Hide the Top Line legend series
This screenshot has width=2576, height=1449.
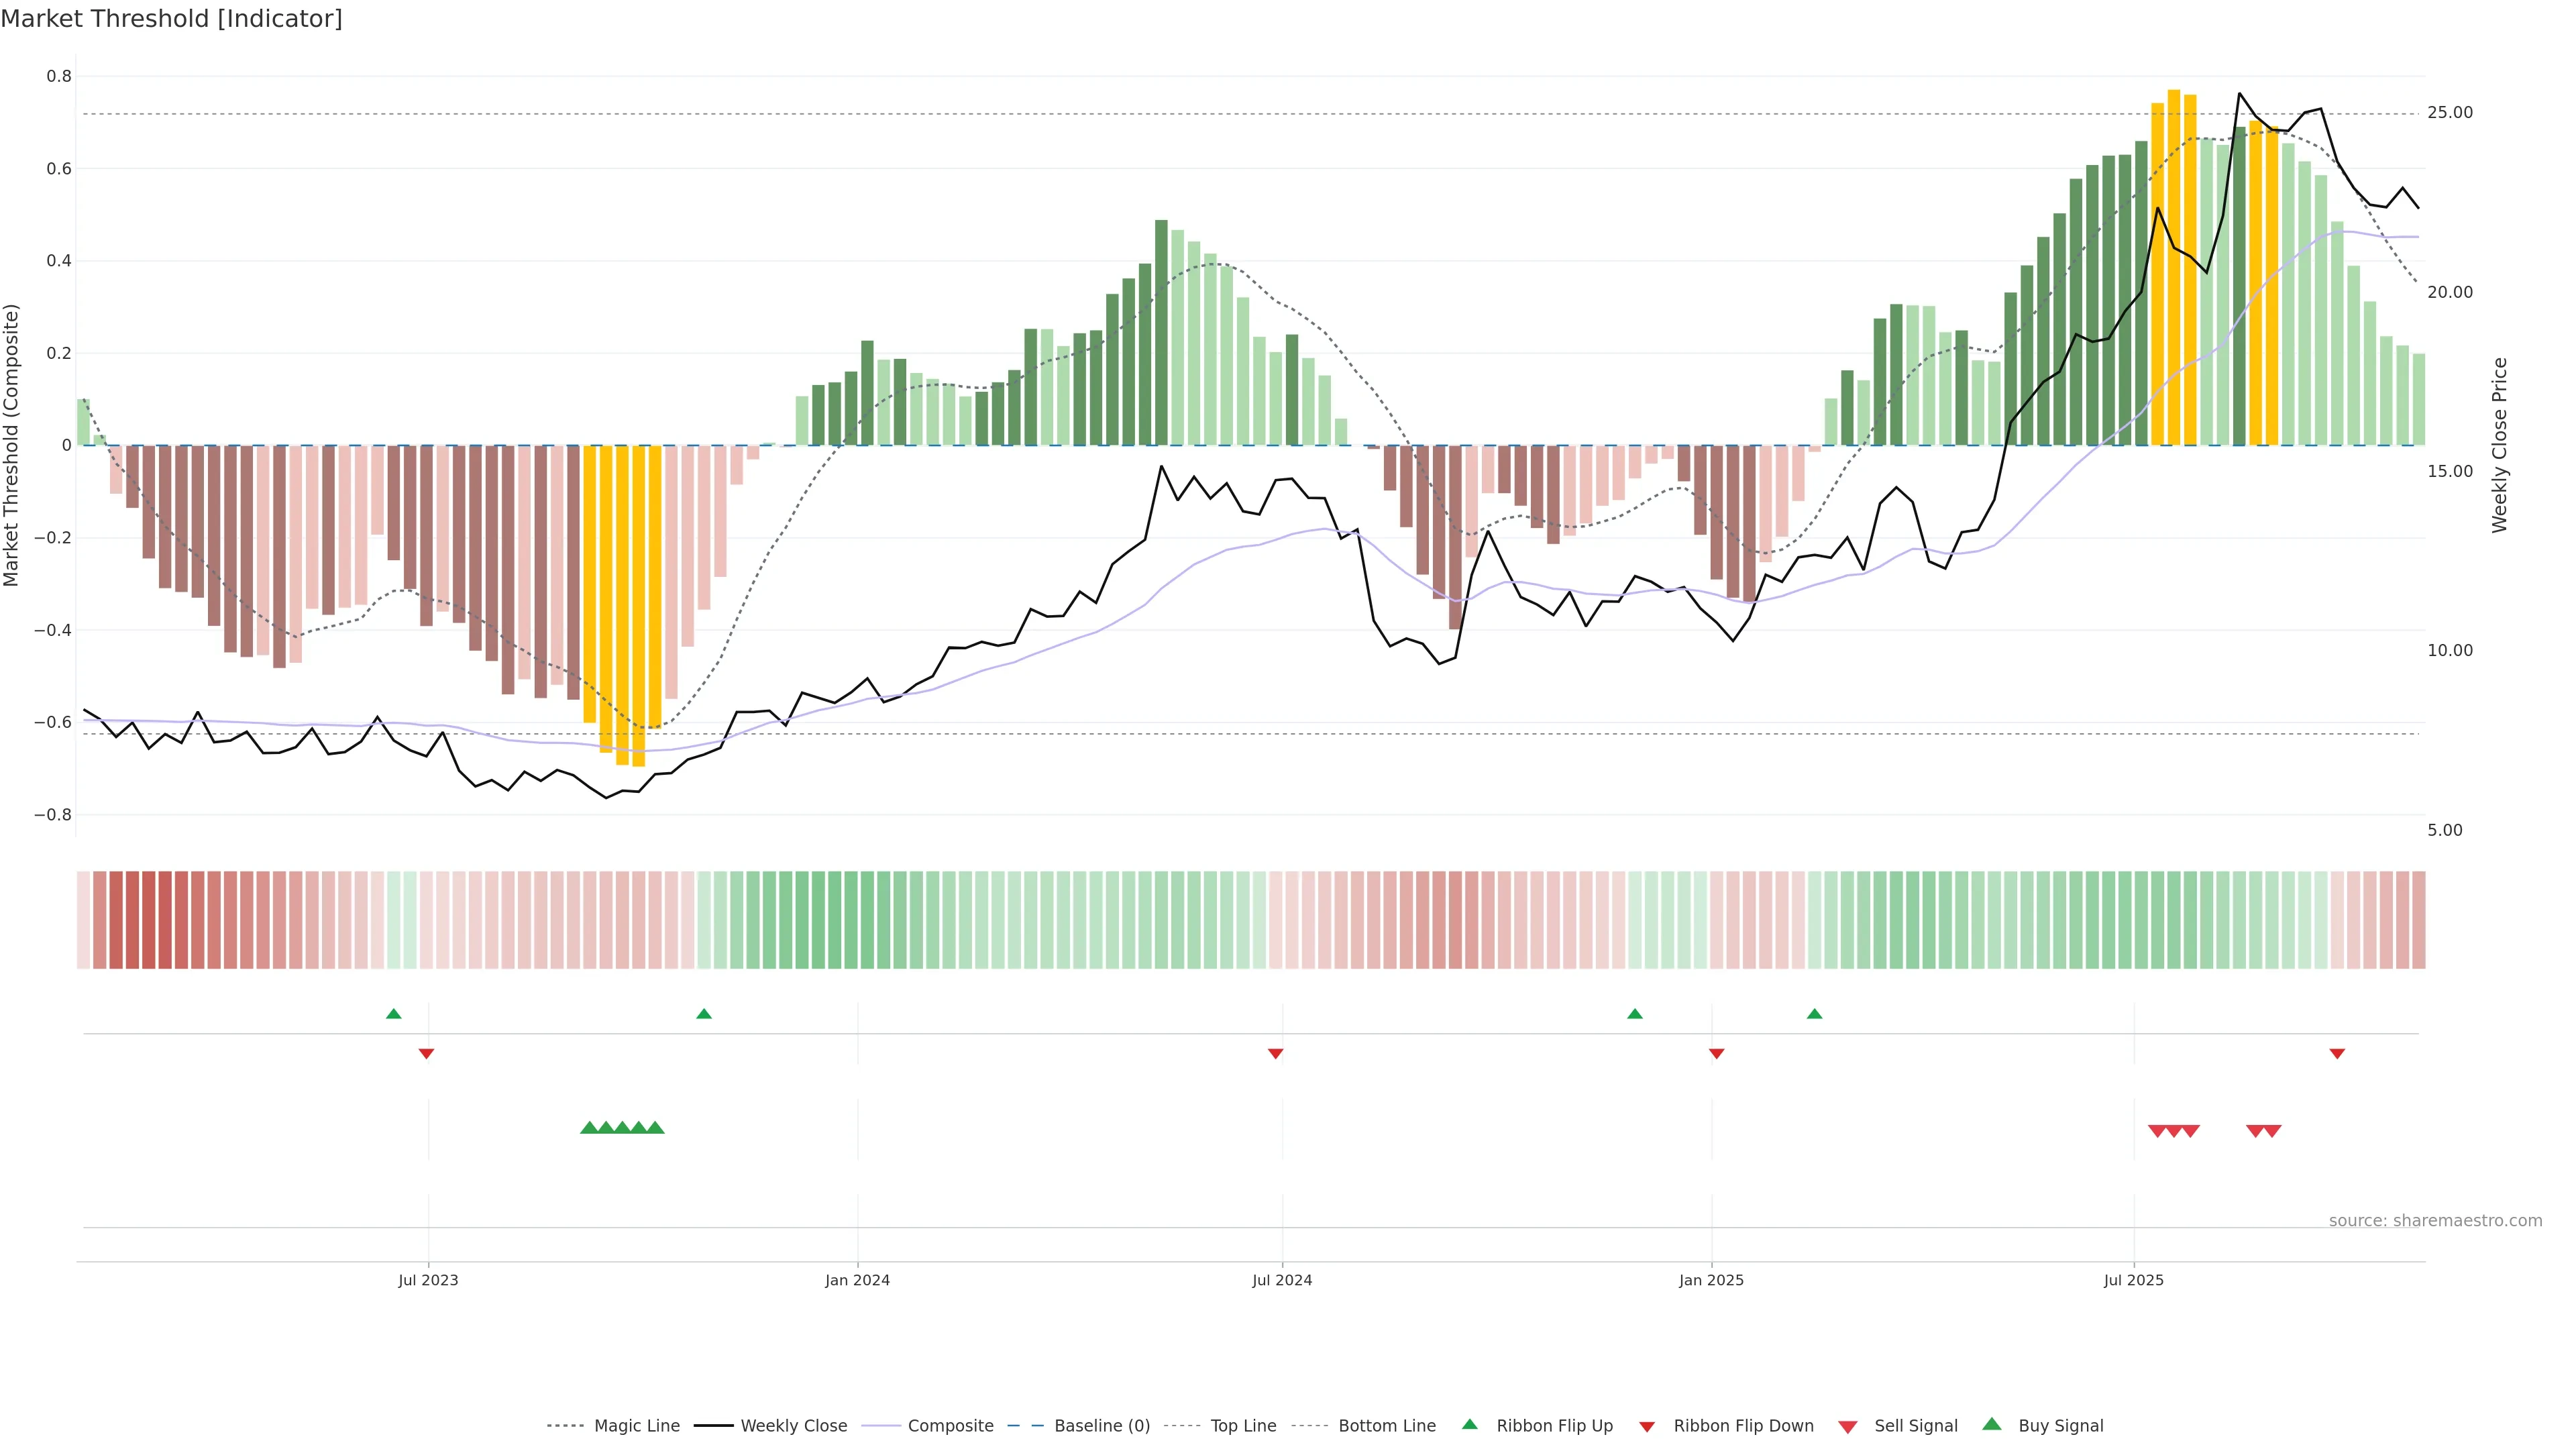point(1243,1426)
